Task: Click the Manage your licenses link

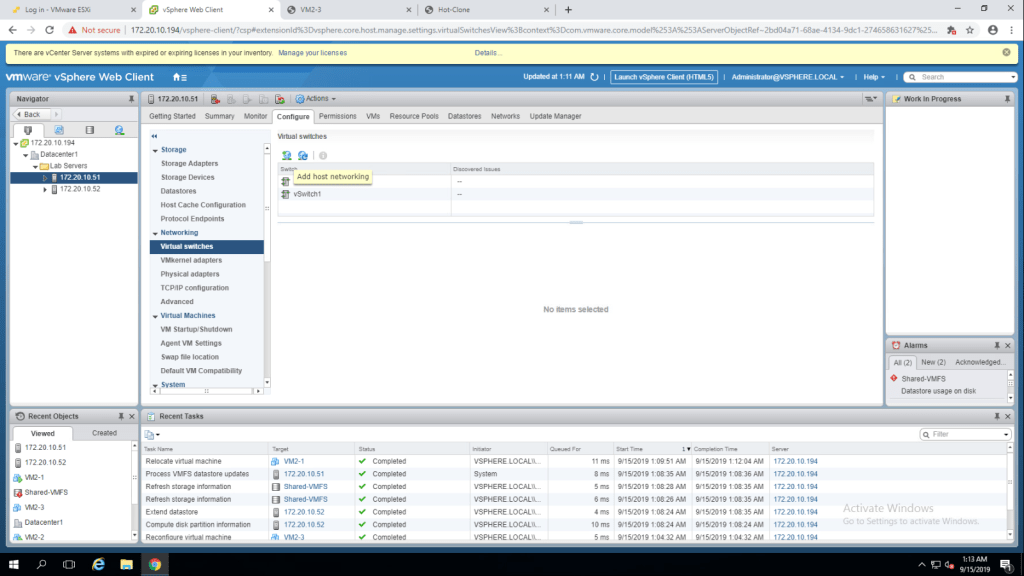Action: (313, 53)
